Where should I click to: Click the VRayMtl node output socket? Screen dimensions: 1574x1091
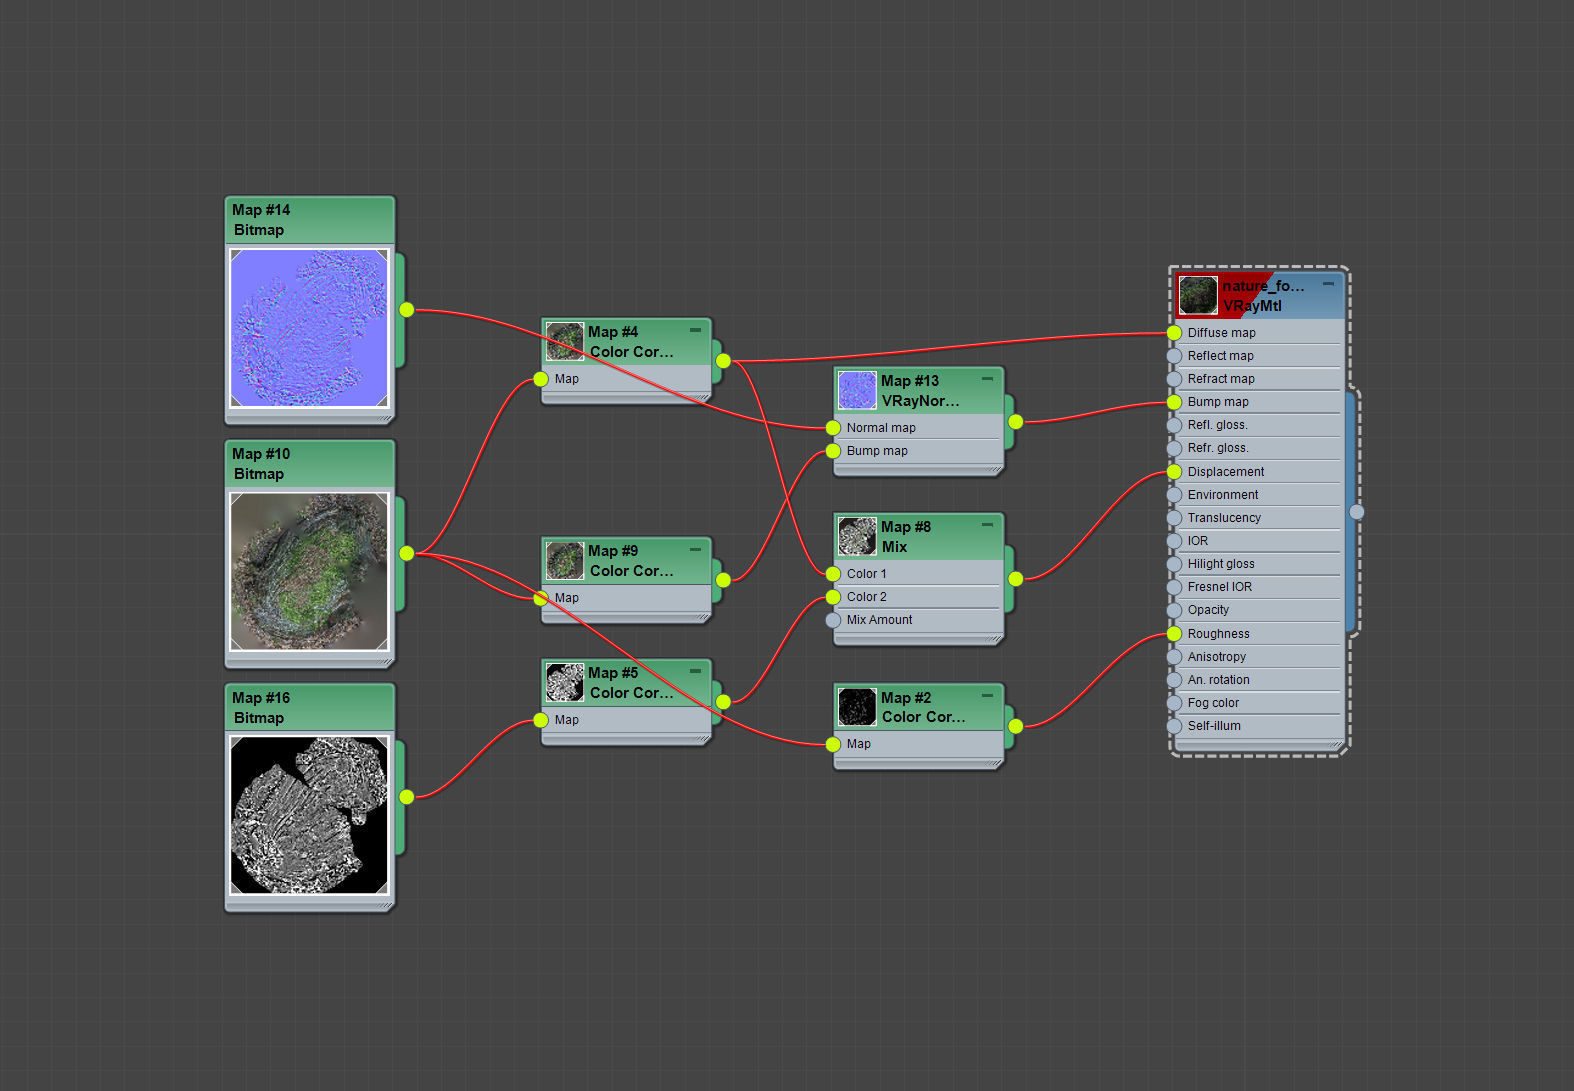[x=1356, y=512]
